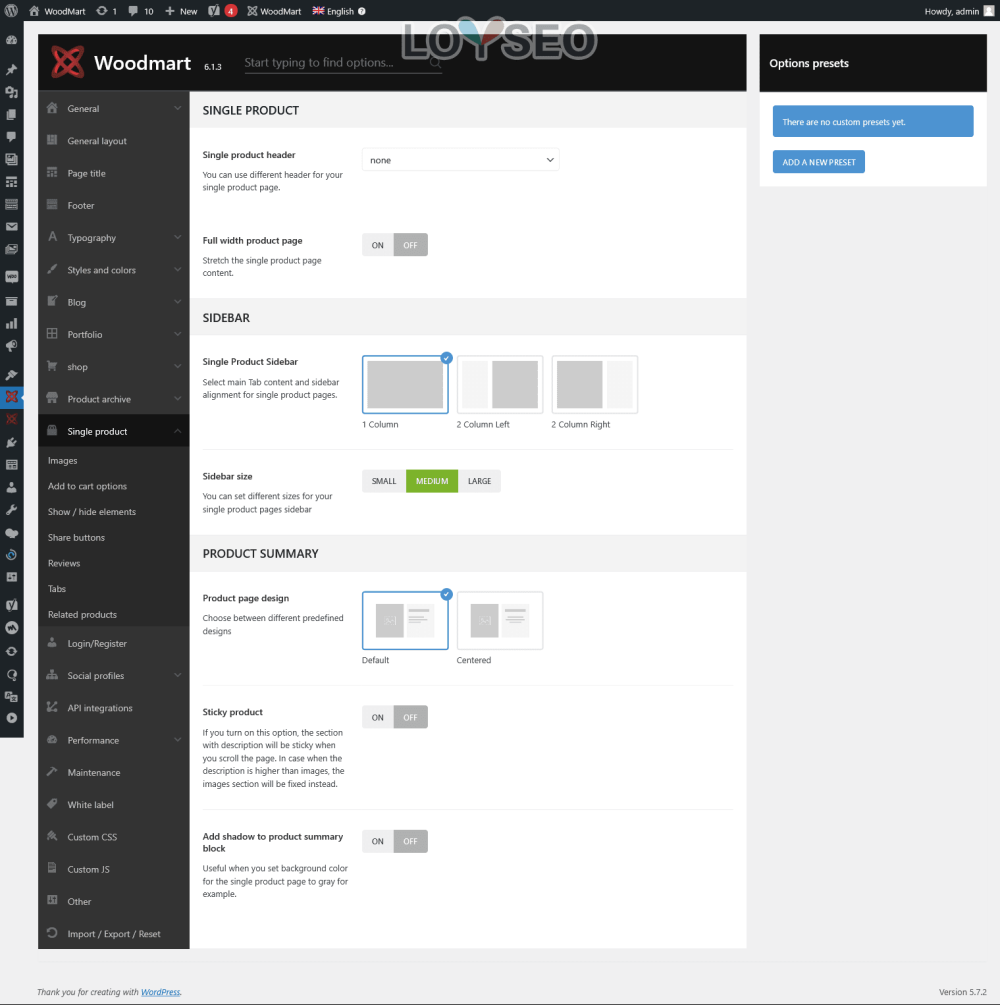Viewport: 1000px width, 1005px height.
Task: Open the Single product header dropdown
Action: coord(460,160)
